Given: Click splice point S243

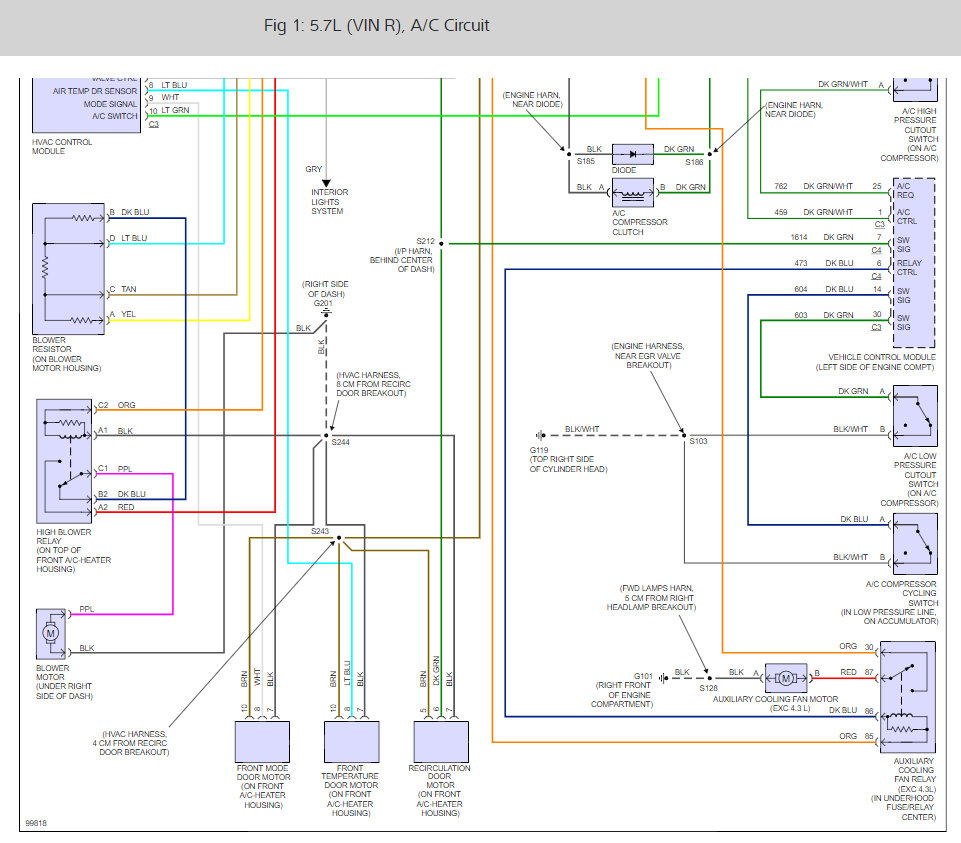Looking at the screenshot, I should pyautogui.click(x=339, y=538).
